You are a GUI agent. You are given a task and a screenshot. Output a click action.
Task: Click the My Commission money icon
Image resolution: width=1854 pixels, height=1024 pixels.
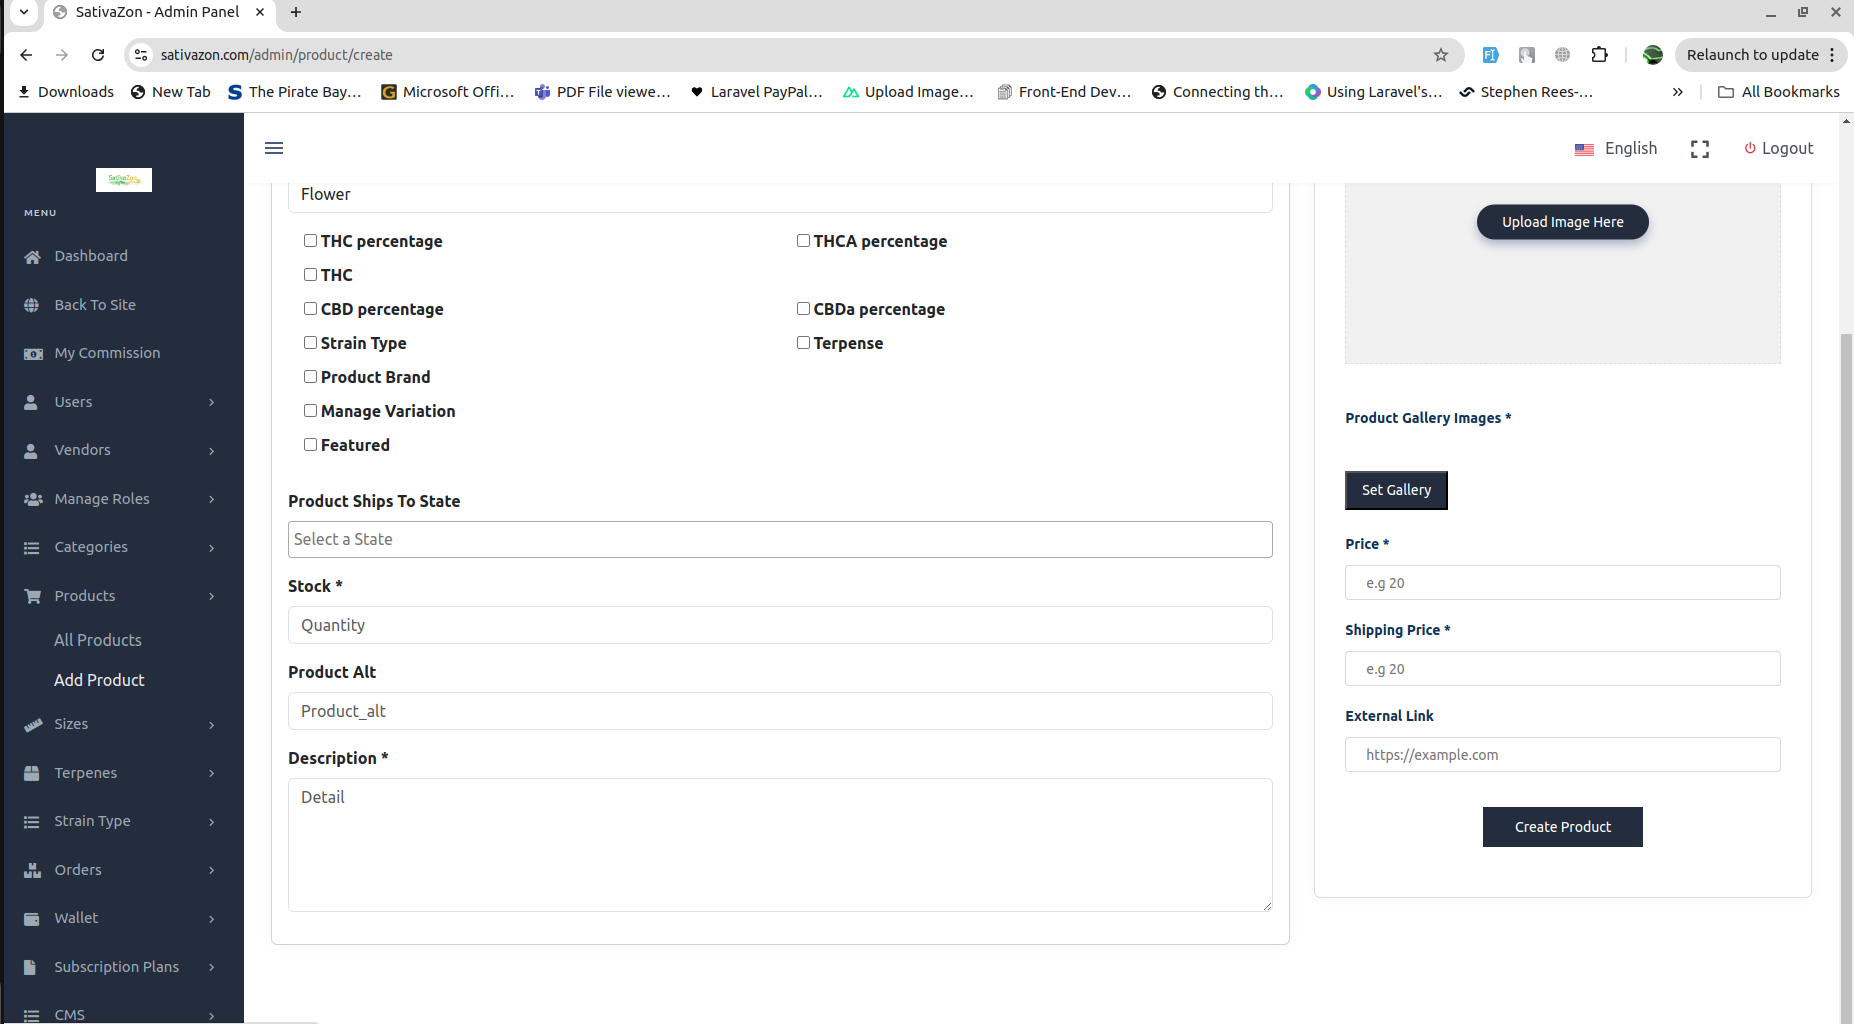coord(33,354)
